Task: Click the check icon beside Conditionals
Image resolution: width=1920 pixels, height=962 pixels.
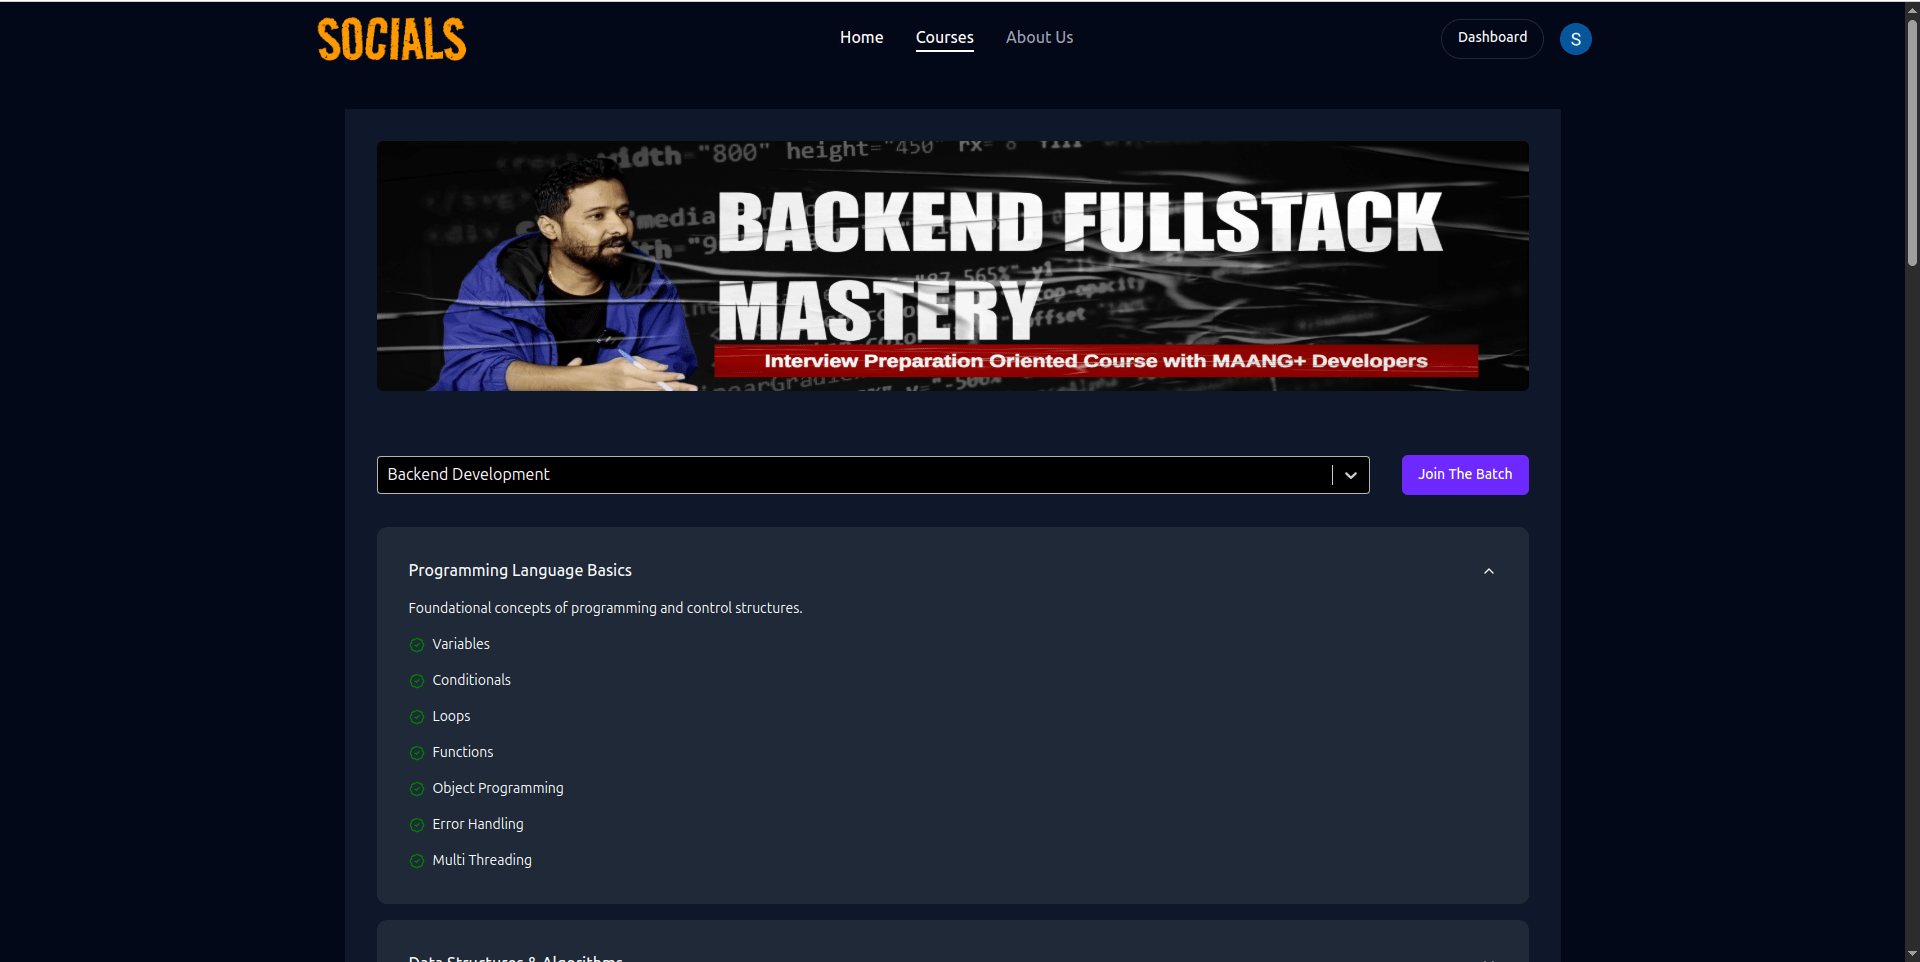Action: click(x=417, y=681)
